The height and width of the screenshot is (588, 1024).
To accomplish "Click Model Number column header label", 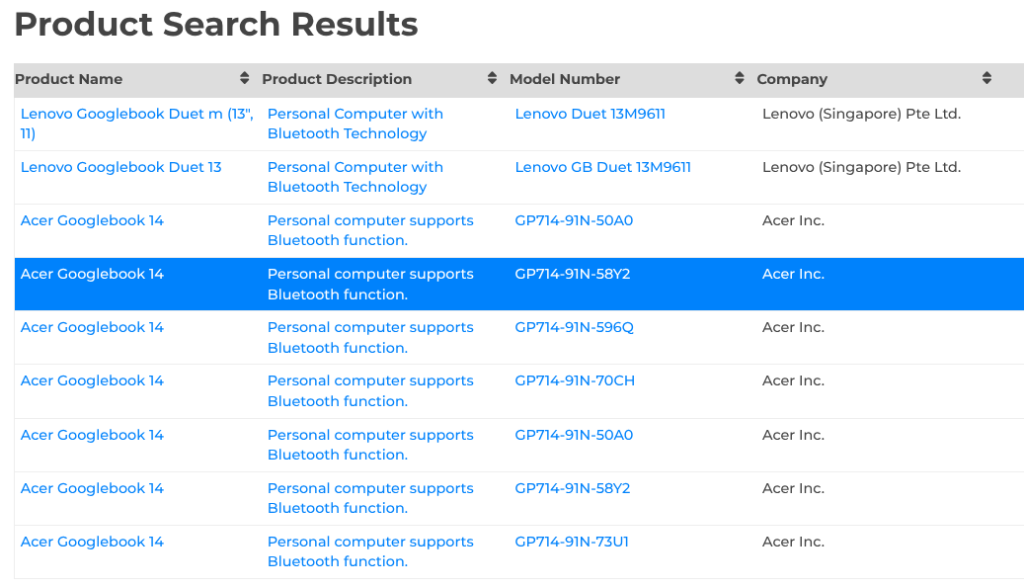I will click(x=564, y=79).
